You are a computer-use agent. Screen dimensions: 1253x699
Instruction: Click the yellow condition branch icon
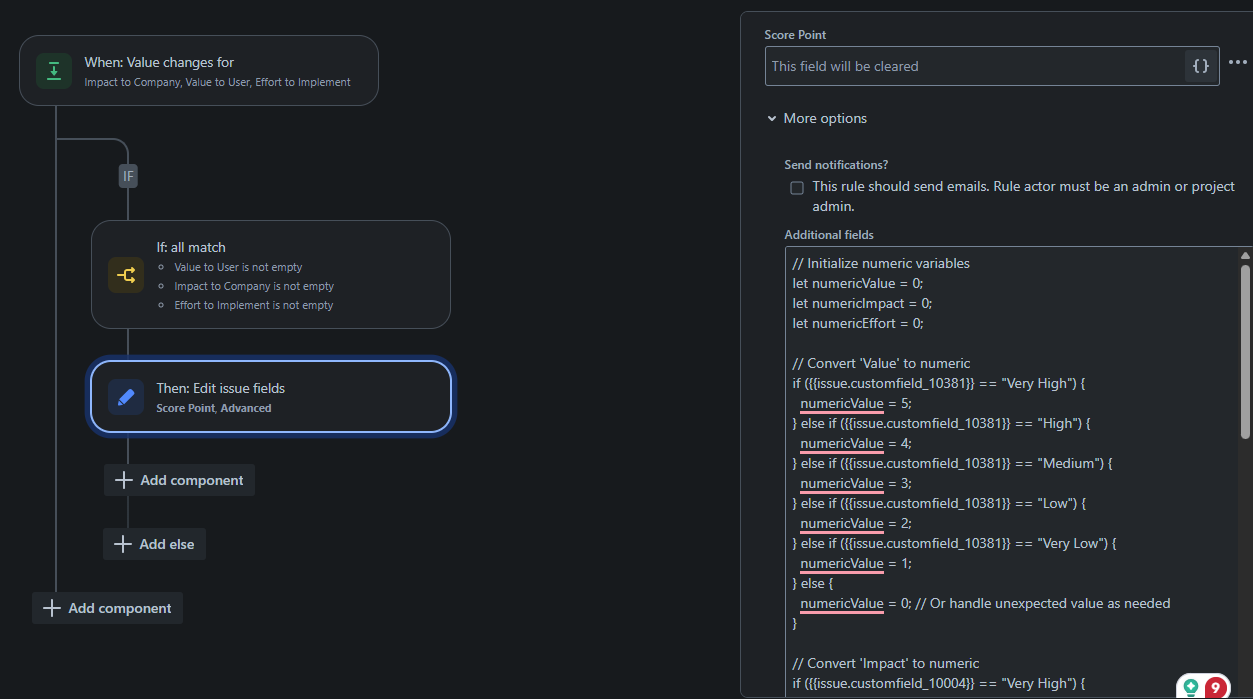[126, 275]
